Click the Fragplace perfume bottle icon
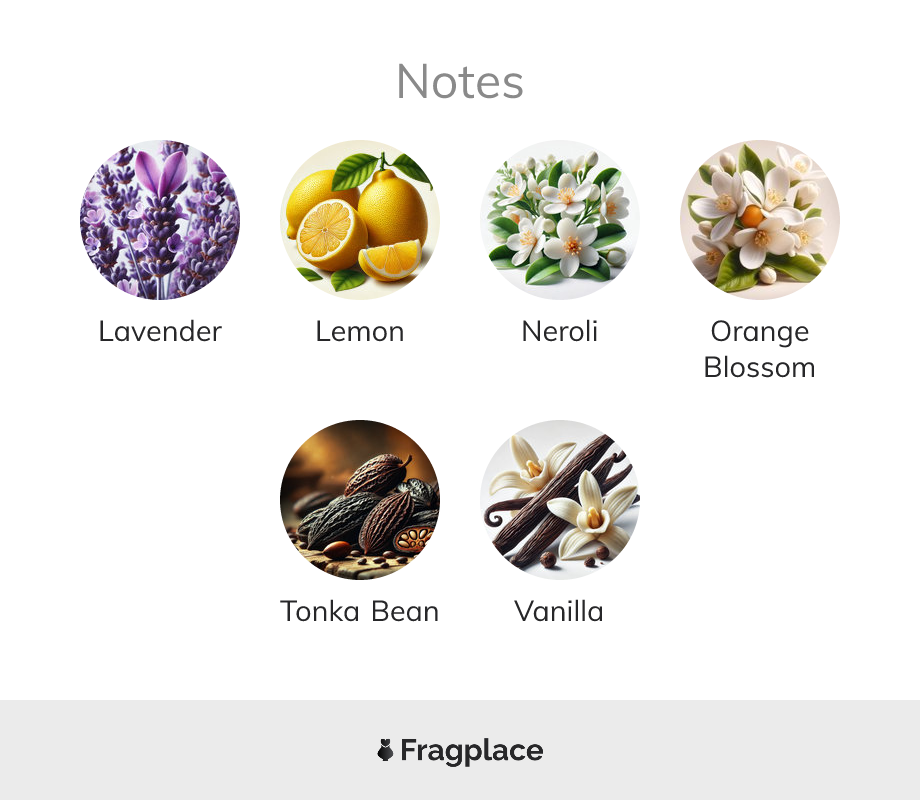 pyautogui.click(x=385, y=750)
